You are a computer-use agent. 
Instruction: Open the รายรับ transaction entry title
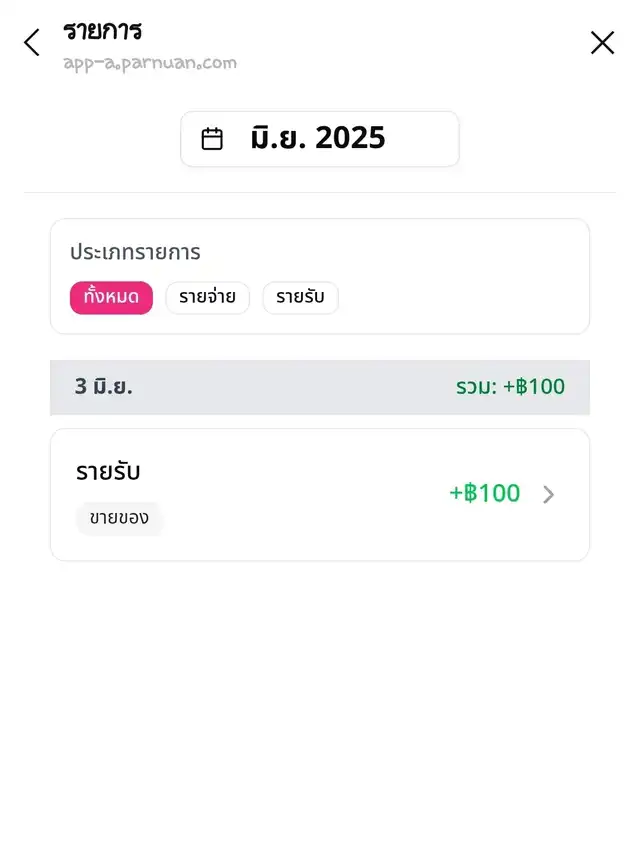108,472
